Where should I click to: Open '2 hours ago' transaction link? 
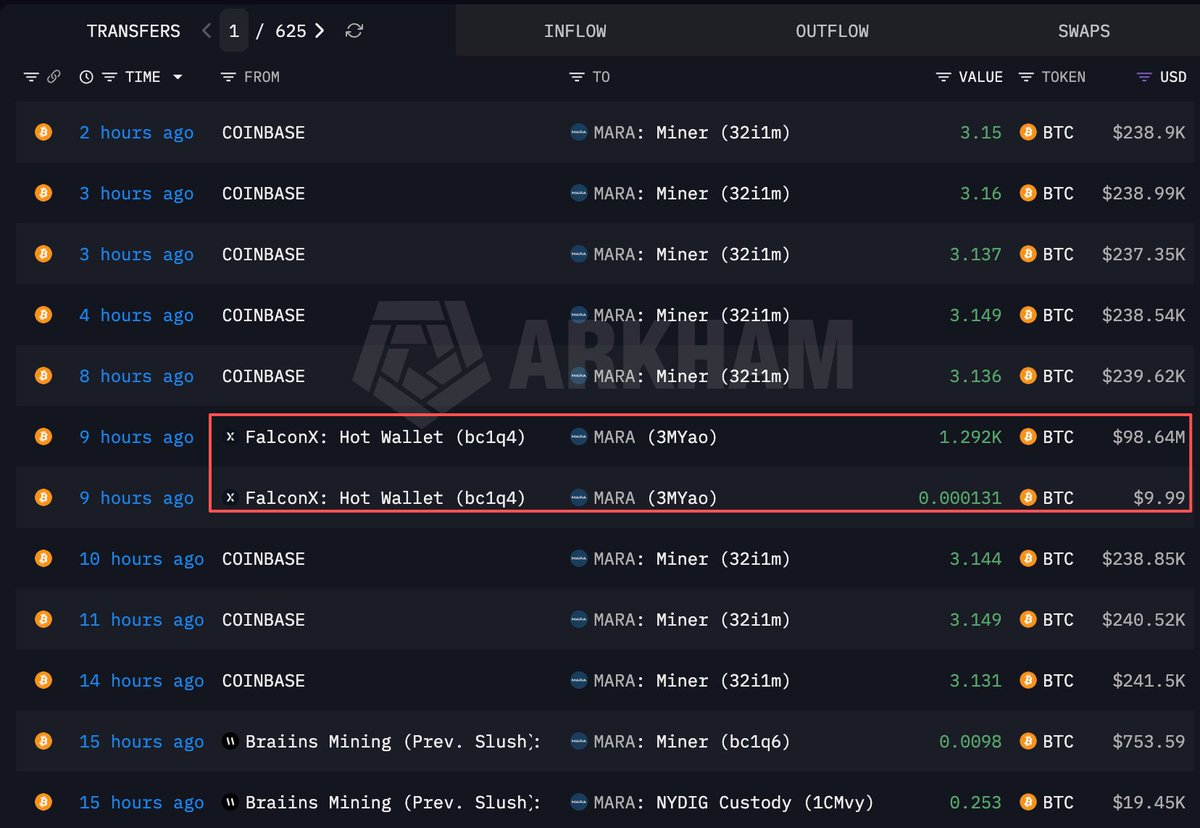(x=136, y=133)
